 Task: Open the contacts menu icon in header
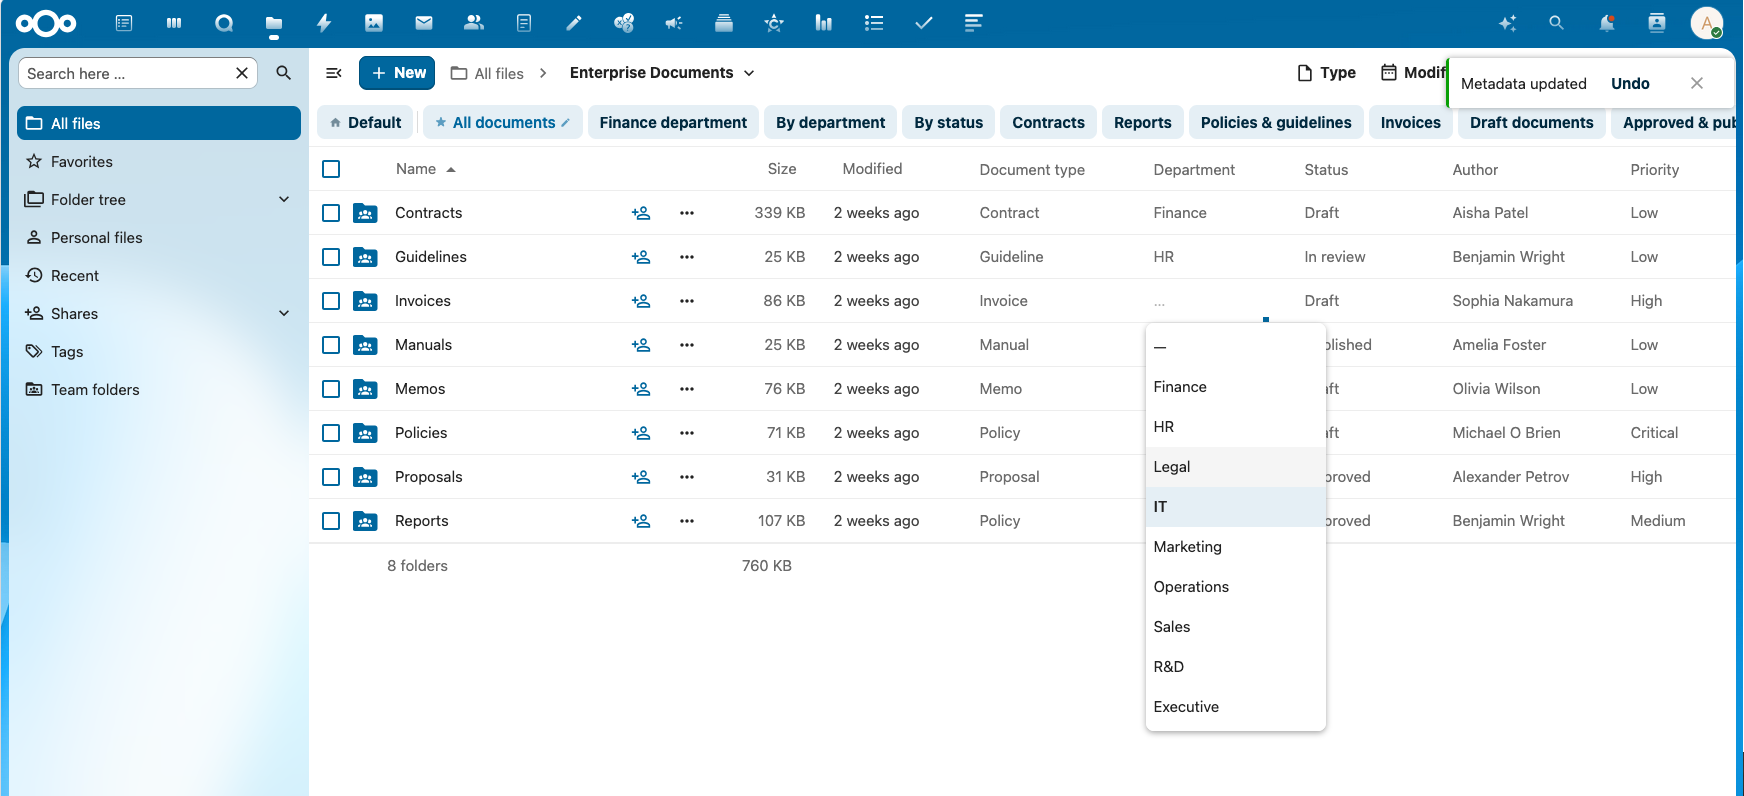(1657, 23)
